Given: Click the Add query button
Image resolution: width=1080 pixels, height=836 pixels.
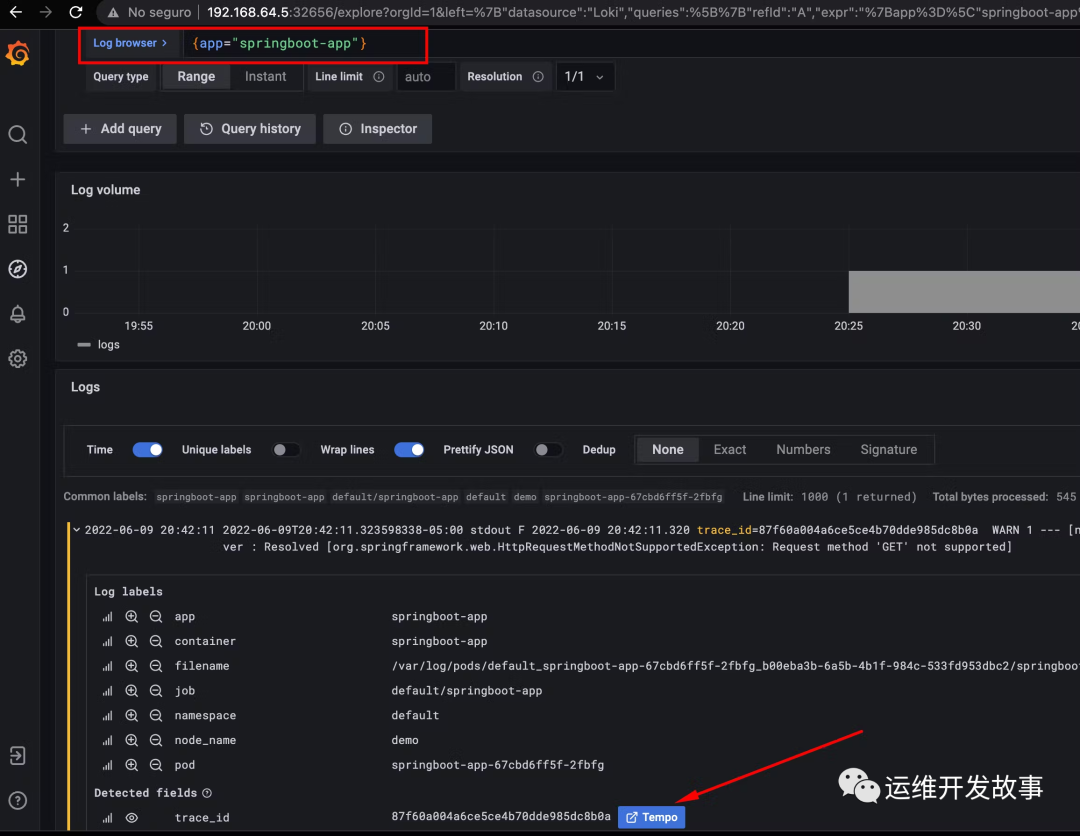Looking at the screenshot, I should 121,129.
